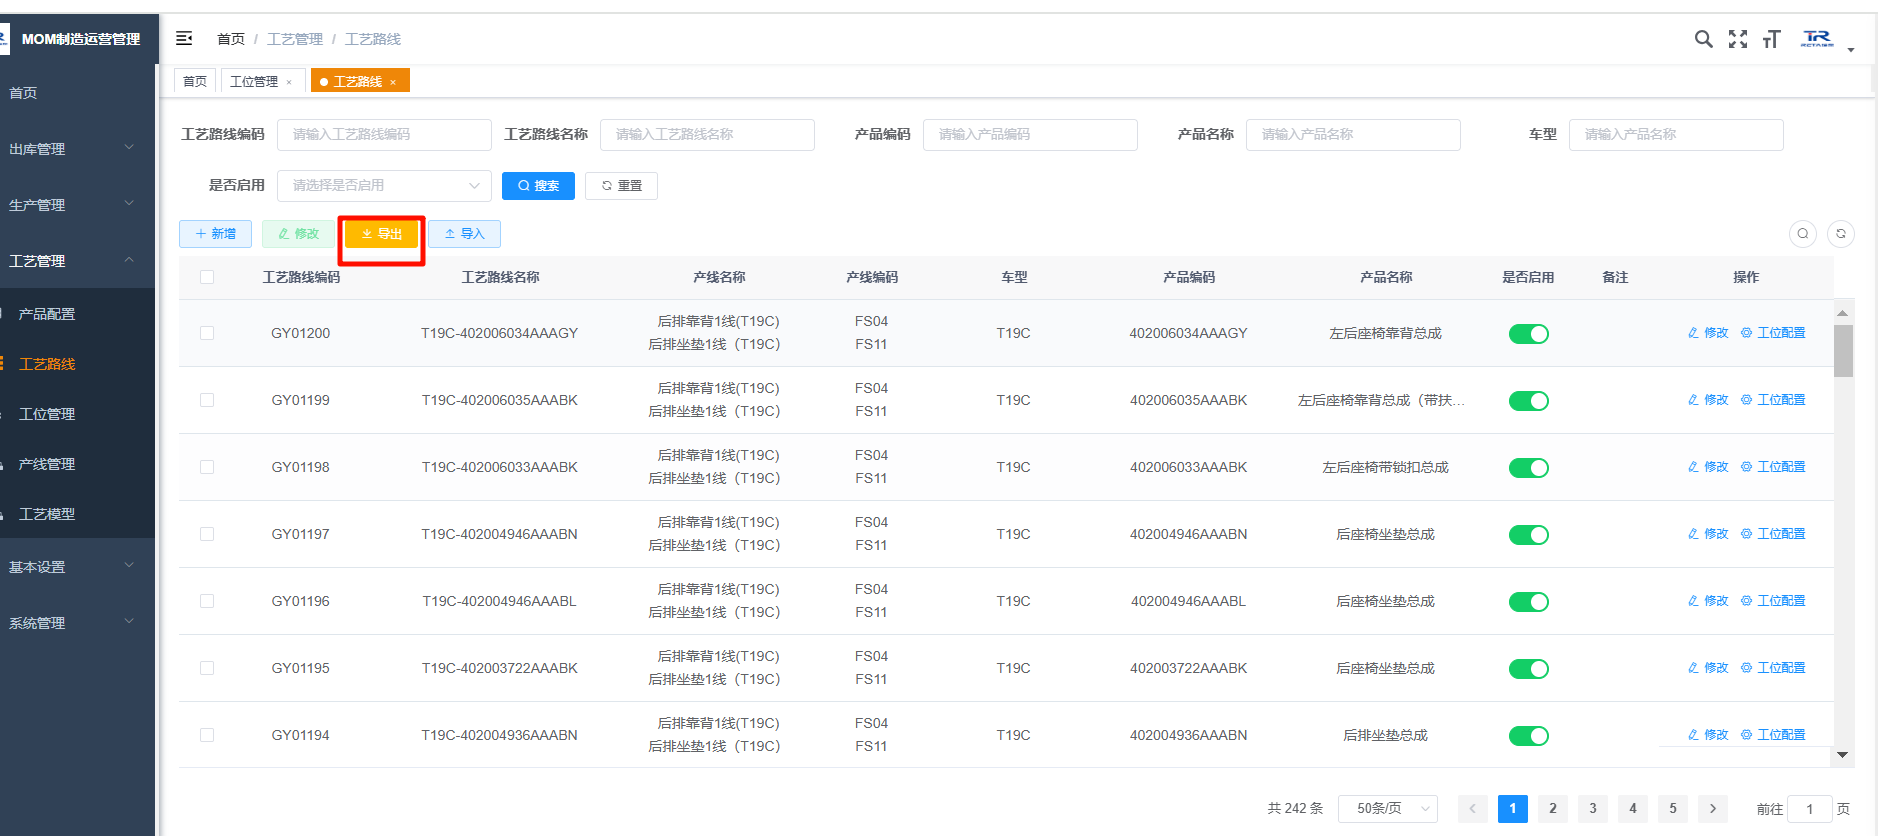Open the user avatar logo menu
The image size is (1878, 836).
tap(1817, 39)
